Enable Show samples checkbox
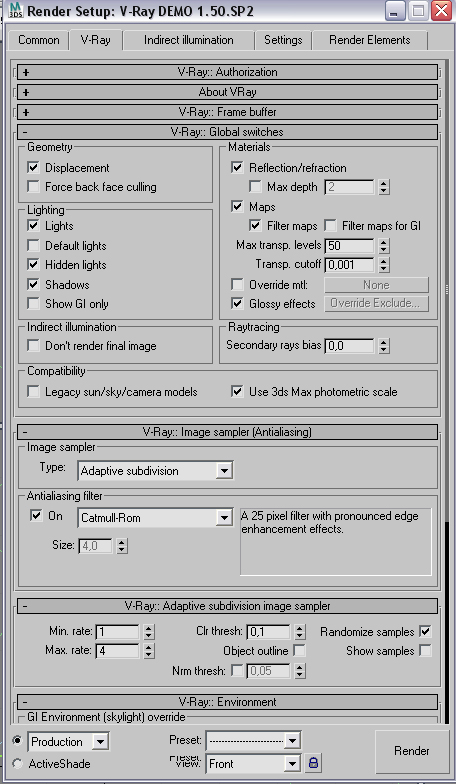This screenshot has width=456, height=784. click(425, 650)
